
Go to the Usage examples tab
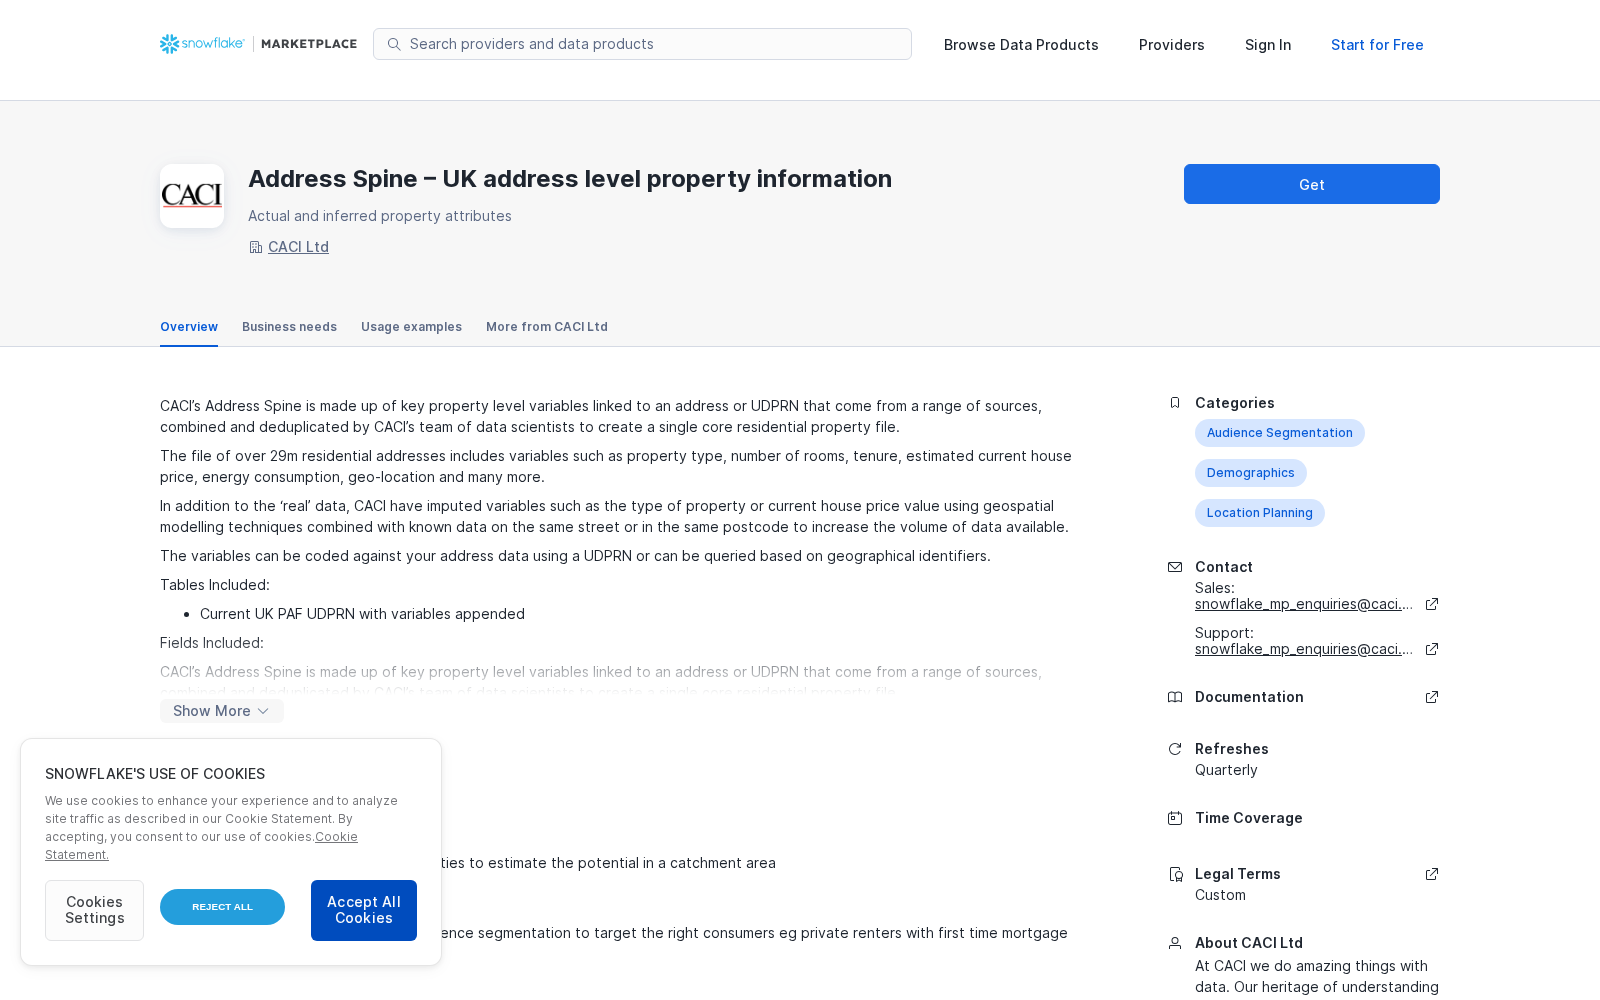[x=411, y=327]
